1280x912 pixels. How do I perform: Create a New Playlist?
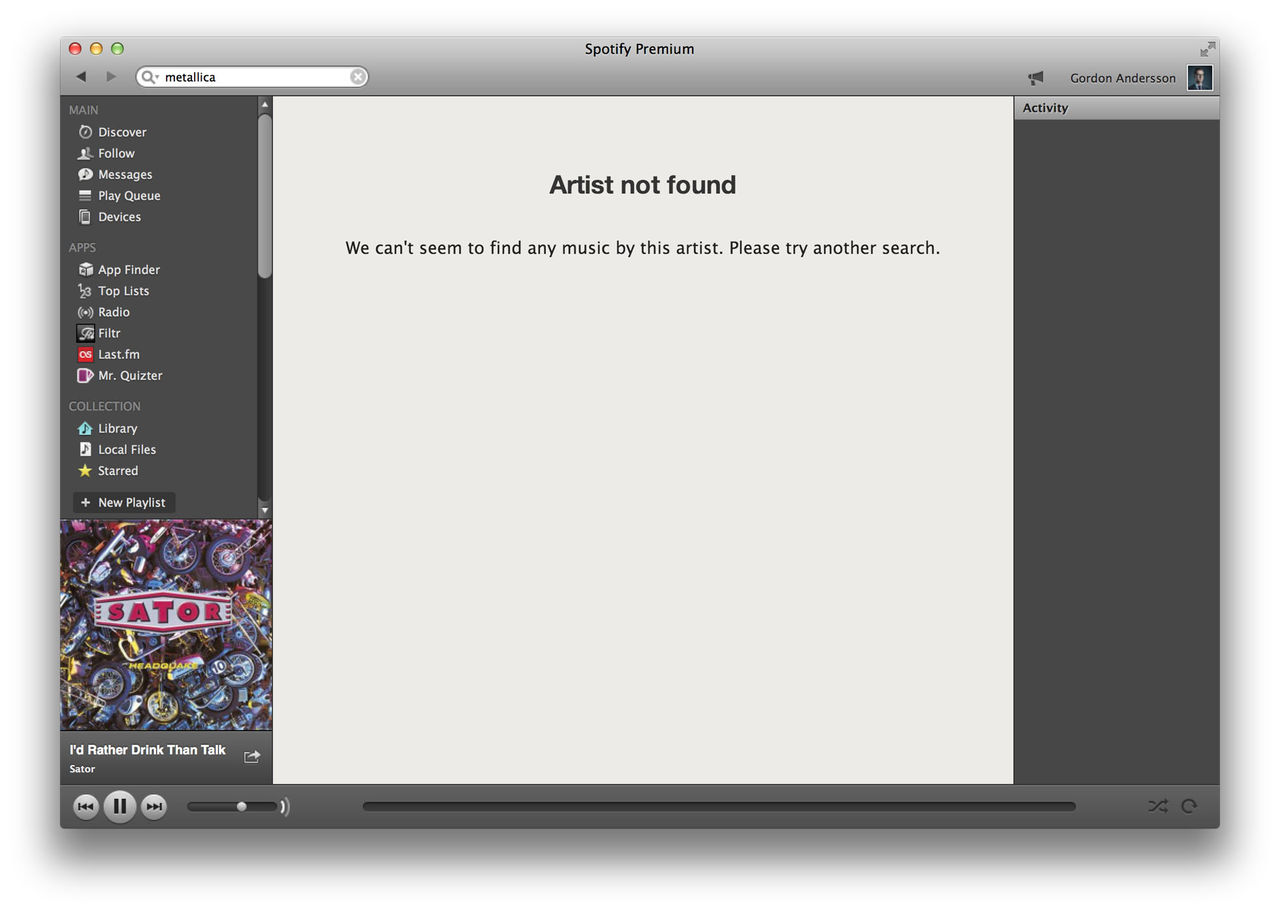[124, 502]
